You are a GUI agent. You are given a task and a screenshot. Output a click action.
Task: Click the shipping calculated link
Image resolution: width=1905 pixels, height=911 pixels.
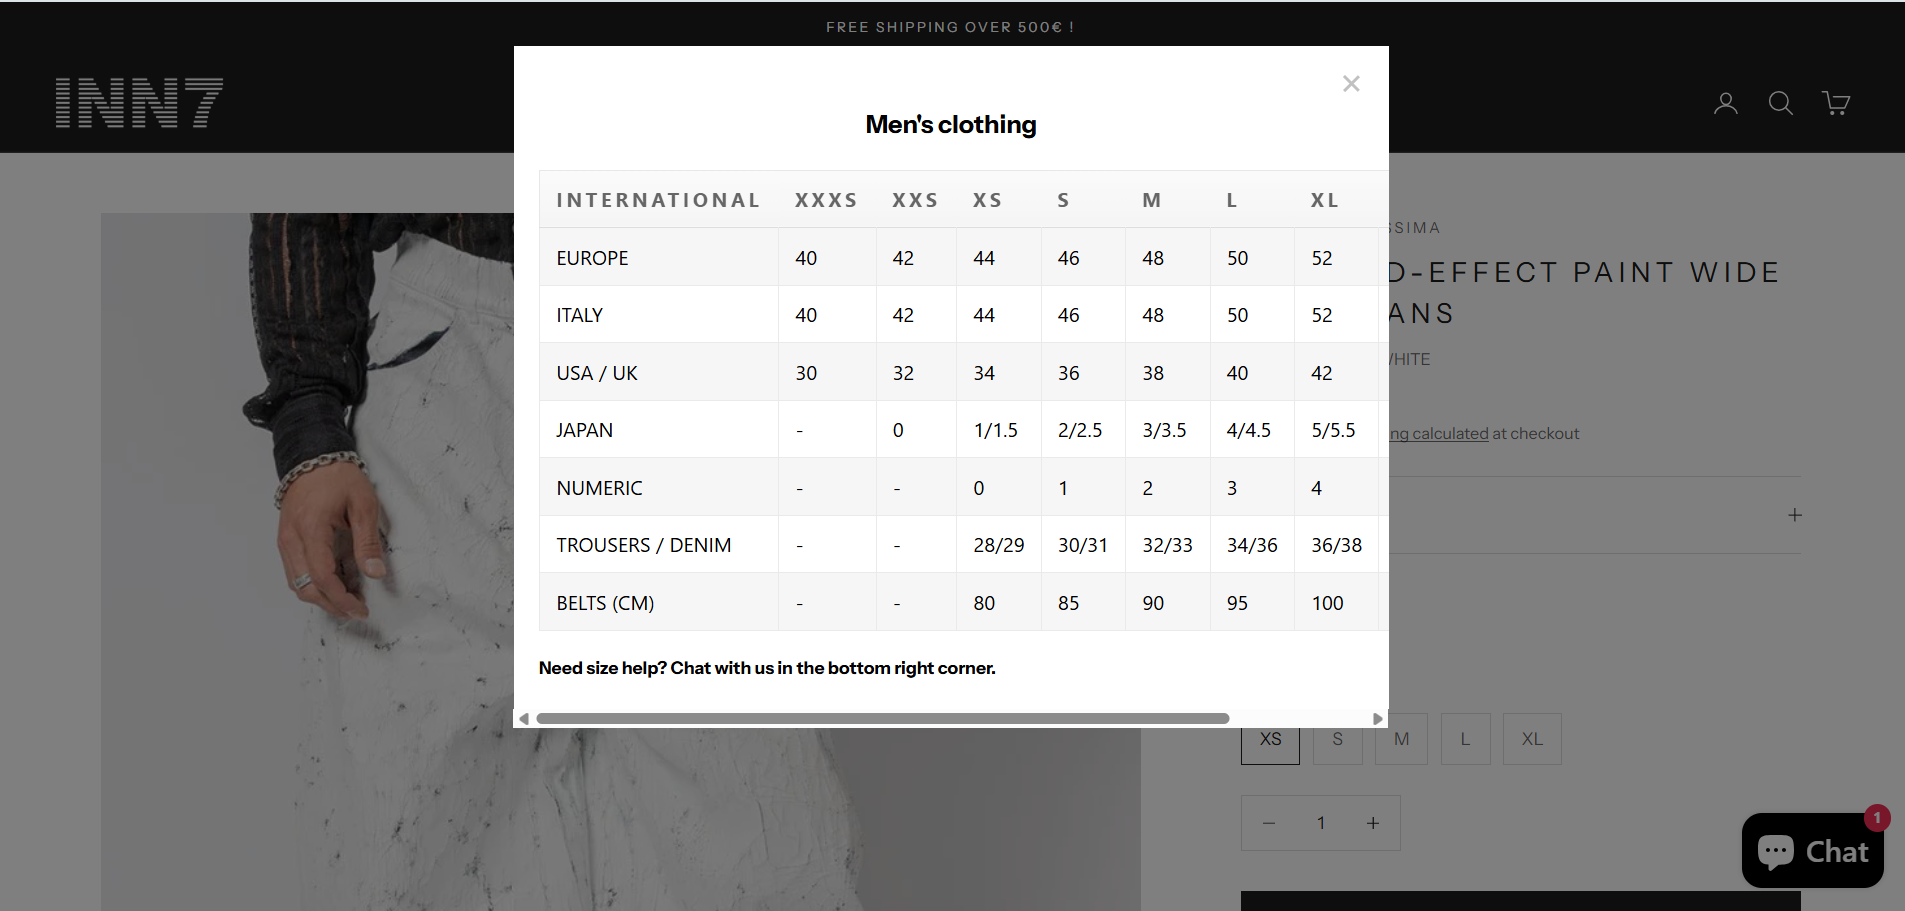click(x=1439, y=434)
